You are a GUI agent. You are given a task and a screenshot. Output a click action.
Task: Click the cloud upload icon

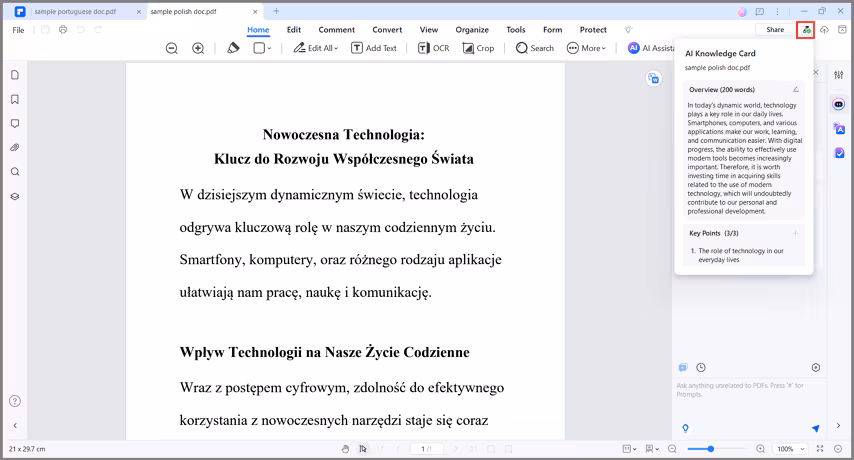pyautogui.click(x=825, y=30)
